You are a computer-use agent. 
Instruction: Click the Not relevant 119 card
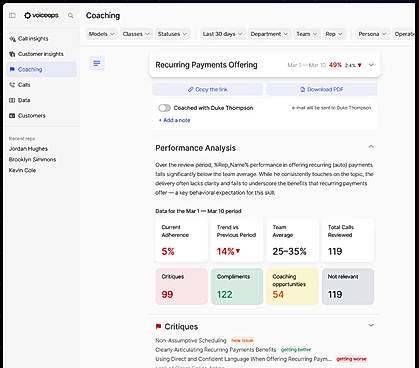348,287
